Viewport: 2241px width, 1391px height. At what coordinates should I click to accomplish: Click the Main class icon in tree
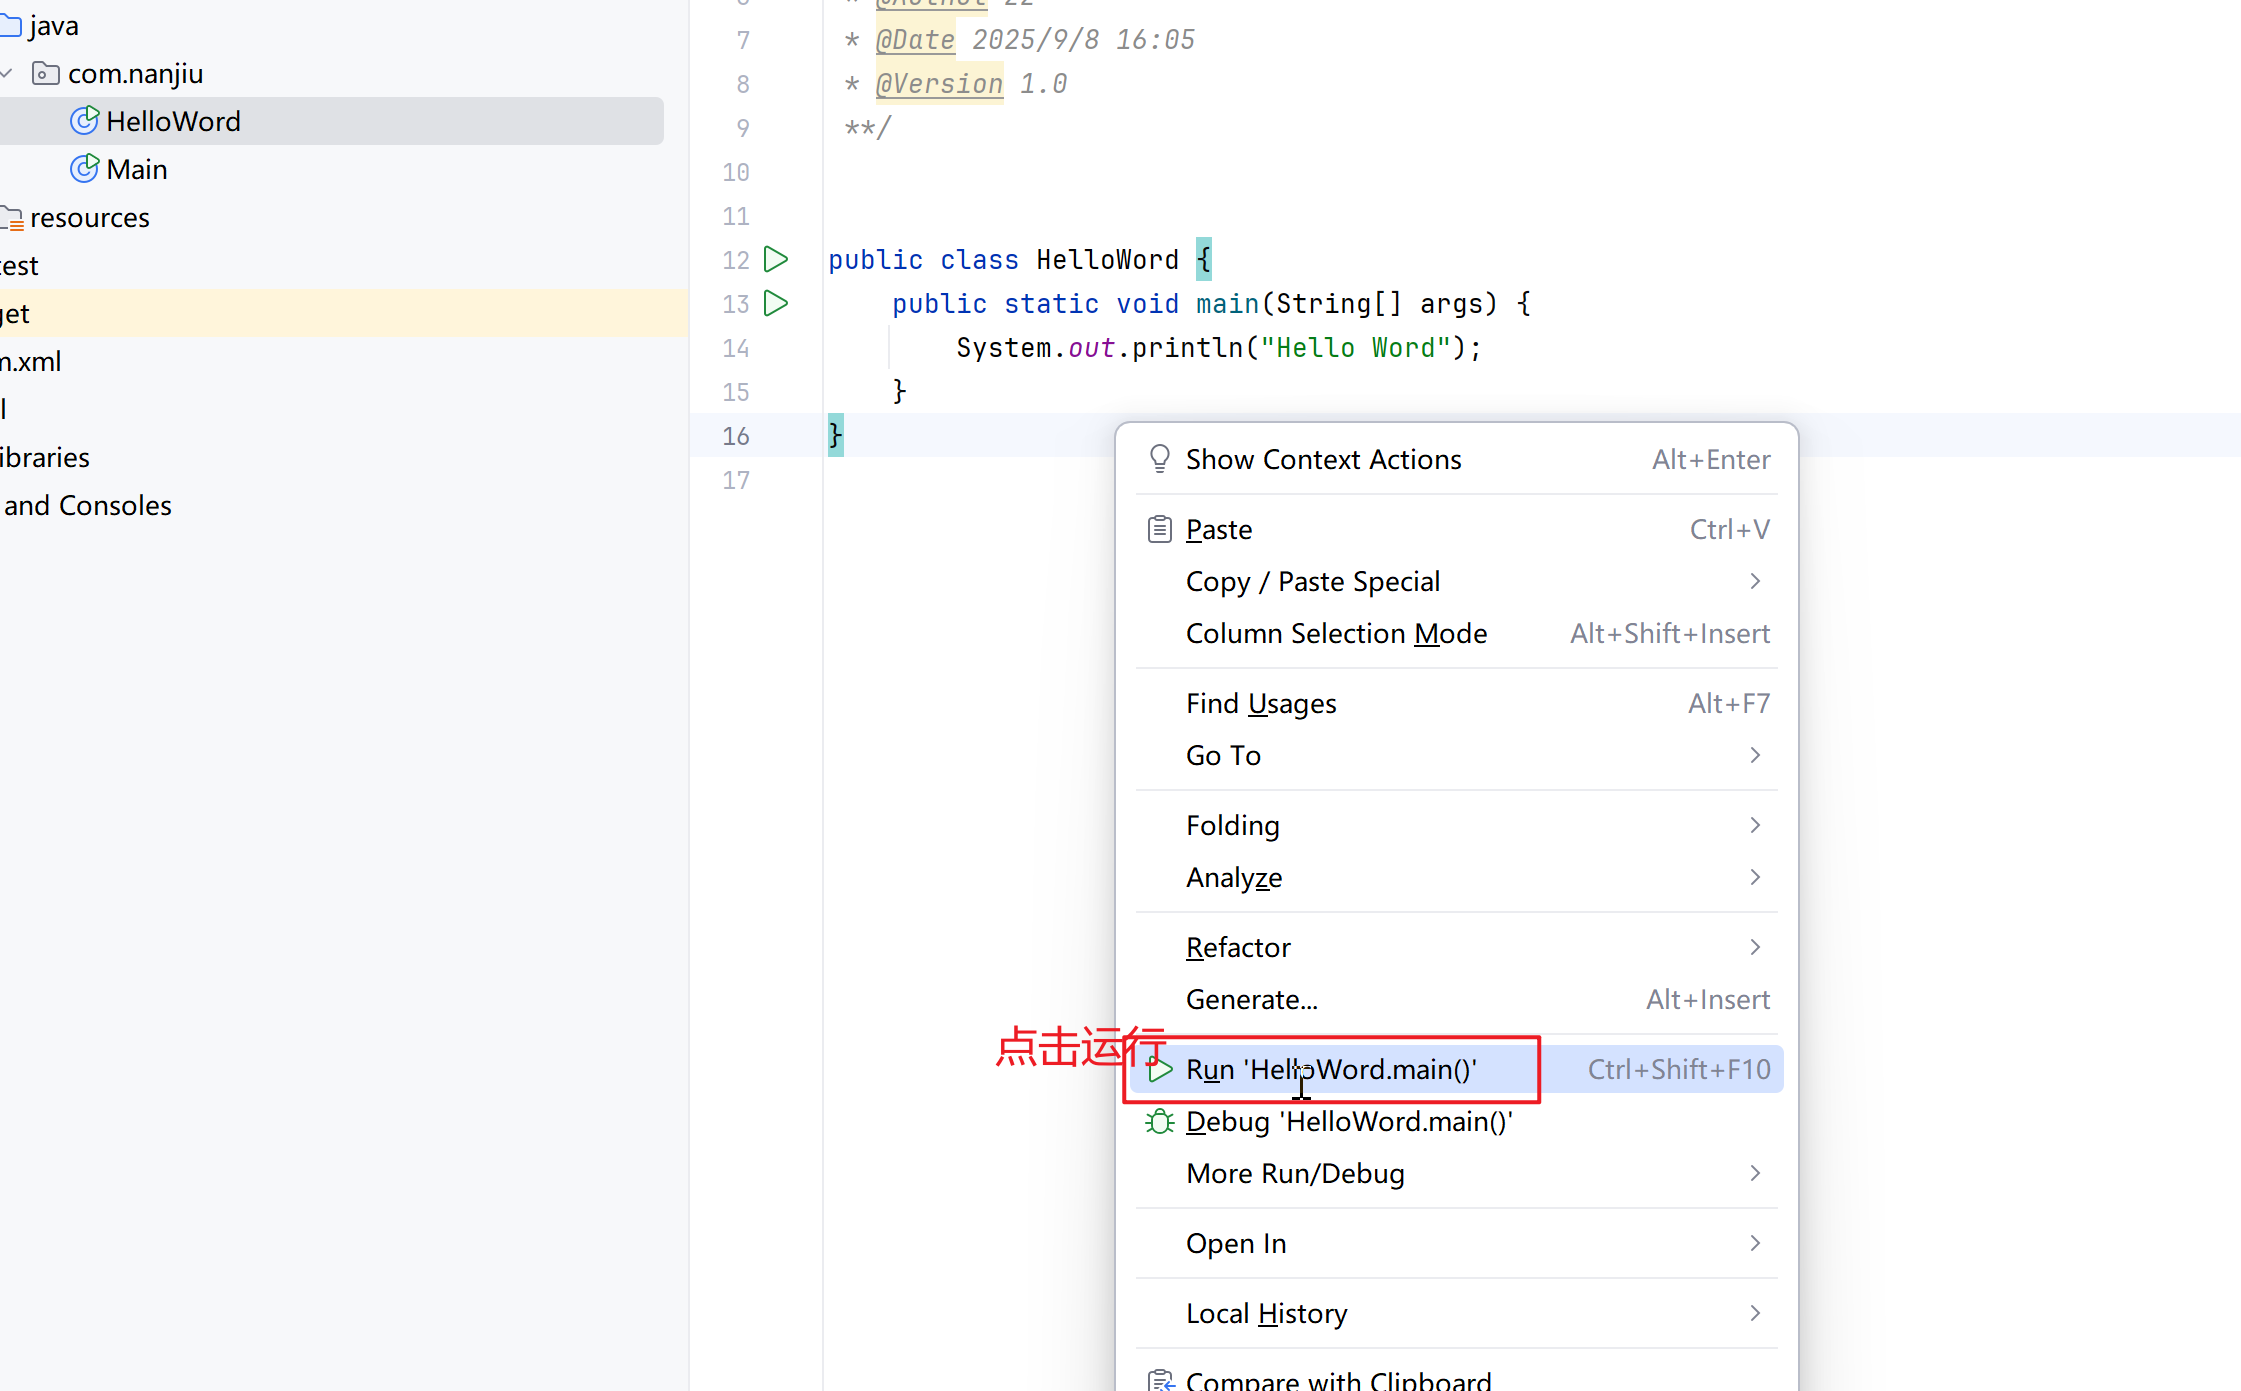pyautogui.click(x=85, y=169)
